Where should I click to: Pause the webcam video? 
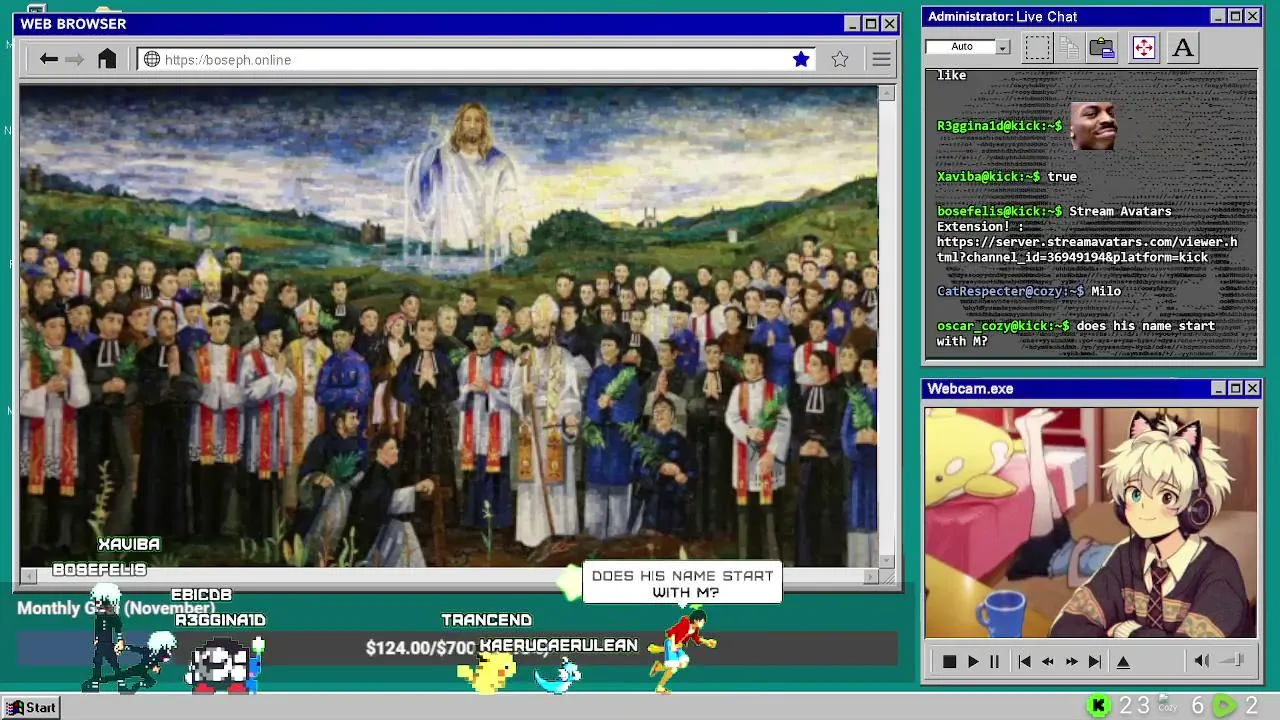(994, 661)
